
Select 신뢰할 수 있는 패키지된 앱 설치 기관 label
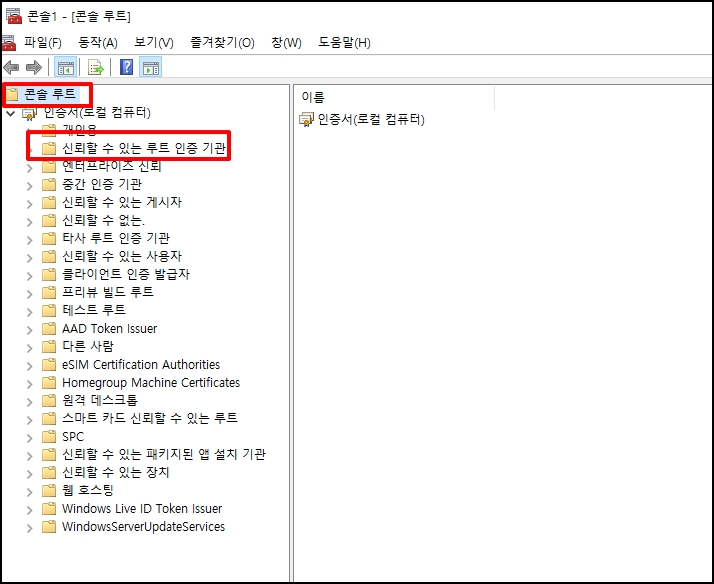click(163, 455)
